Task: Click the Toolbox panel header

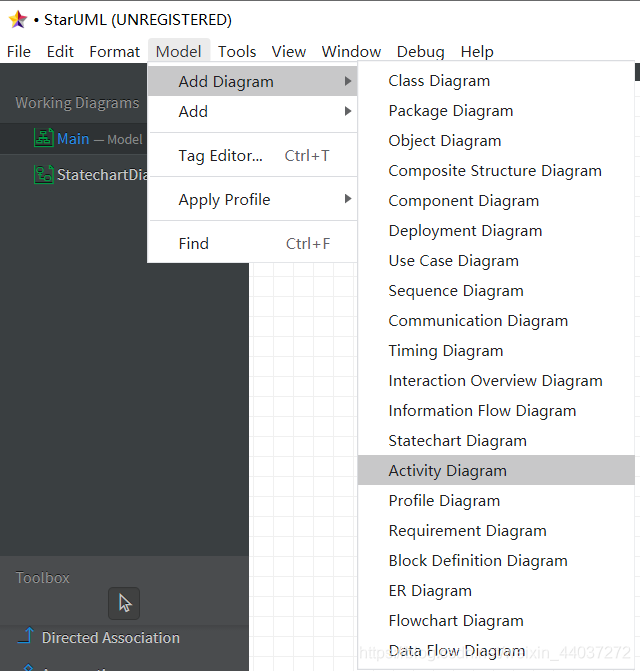Action: pos(42,577)
